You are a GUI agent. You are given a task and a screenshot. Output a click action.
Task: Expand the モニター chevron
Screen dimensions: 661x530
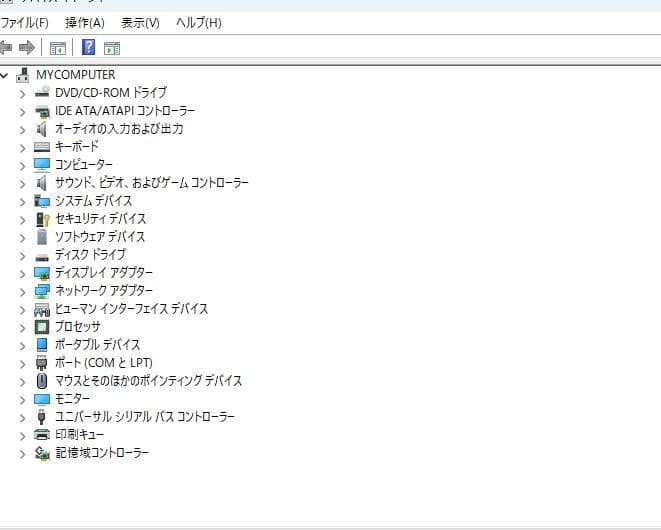coord(23,400)
